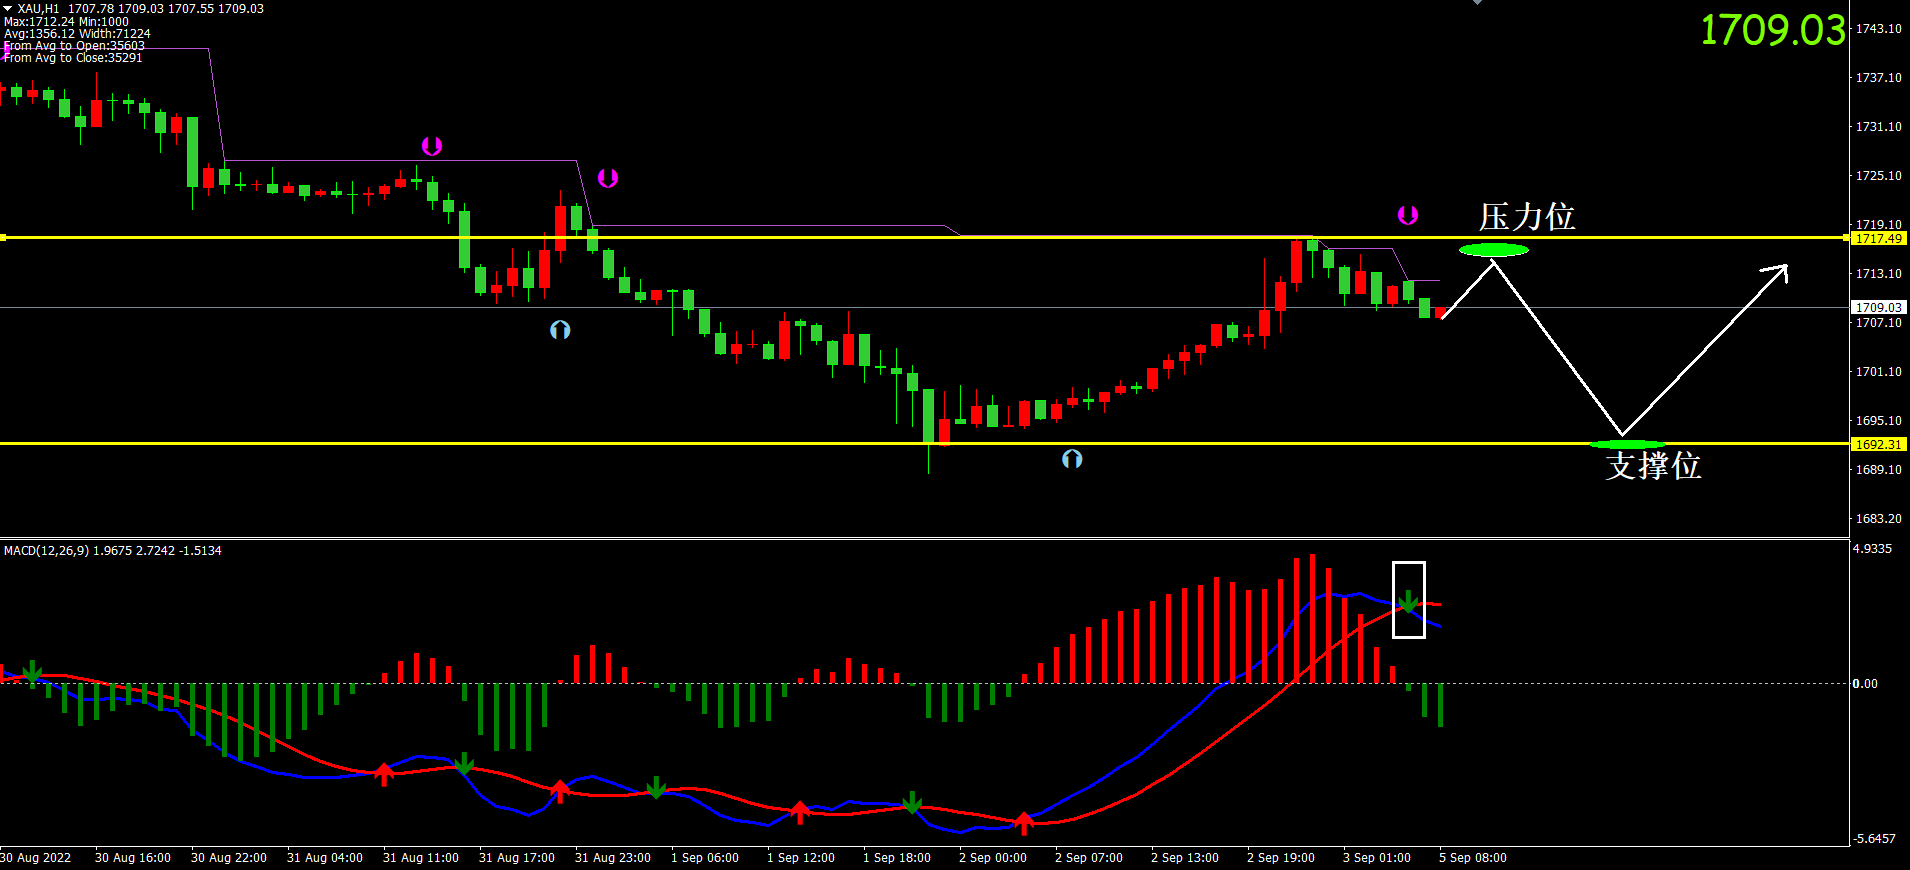This screenshot has height=870, width=1910.
Task: Click the MACD(12,26,9) indicator label
Action: 113,551
